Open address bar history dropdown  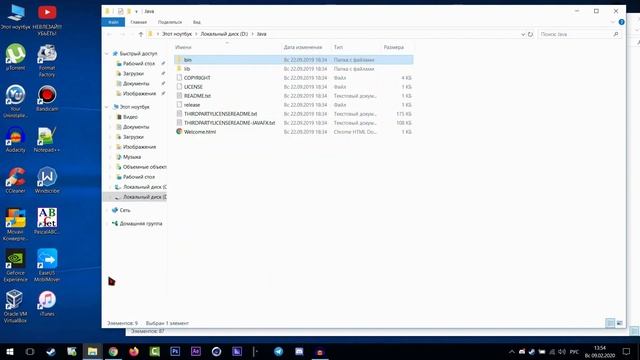click(x=523, y=34)
